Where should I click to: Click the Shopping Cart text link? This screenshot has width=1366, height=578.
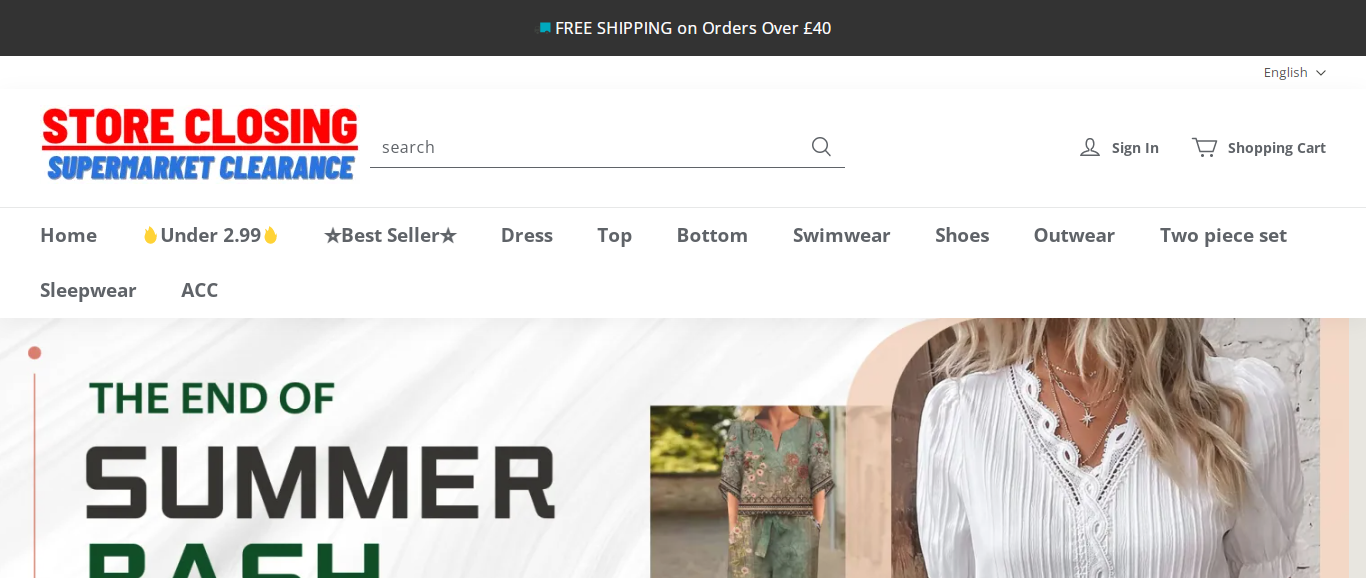pos(1277,148)
